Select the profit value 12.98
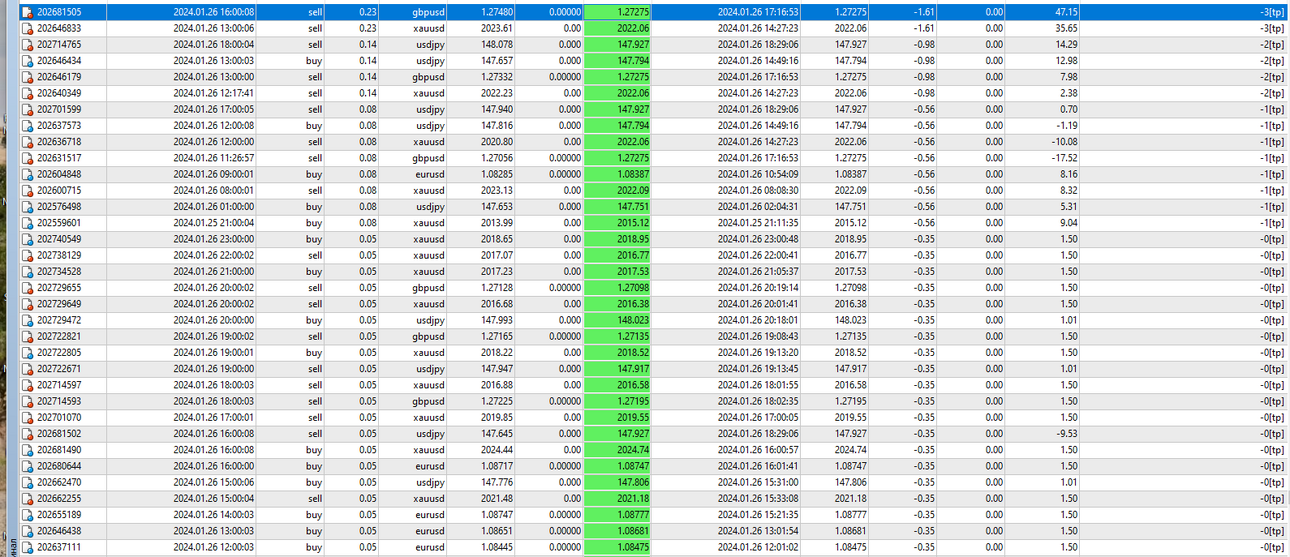The width and height of the screenshot is (1290, 557). (1067, 61)
